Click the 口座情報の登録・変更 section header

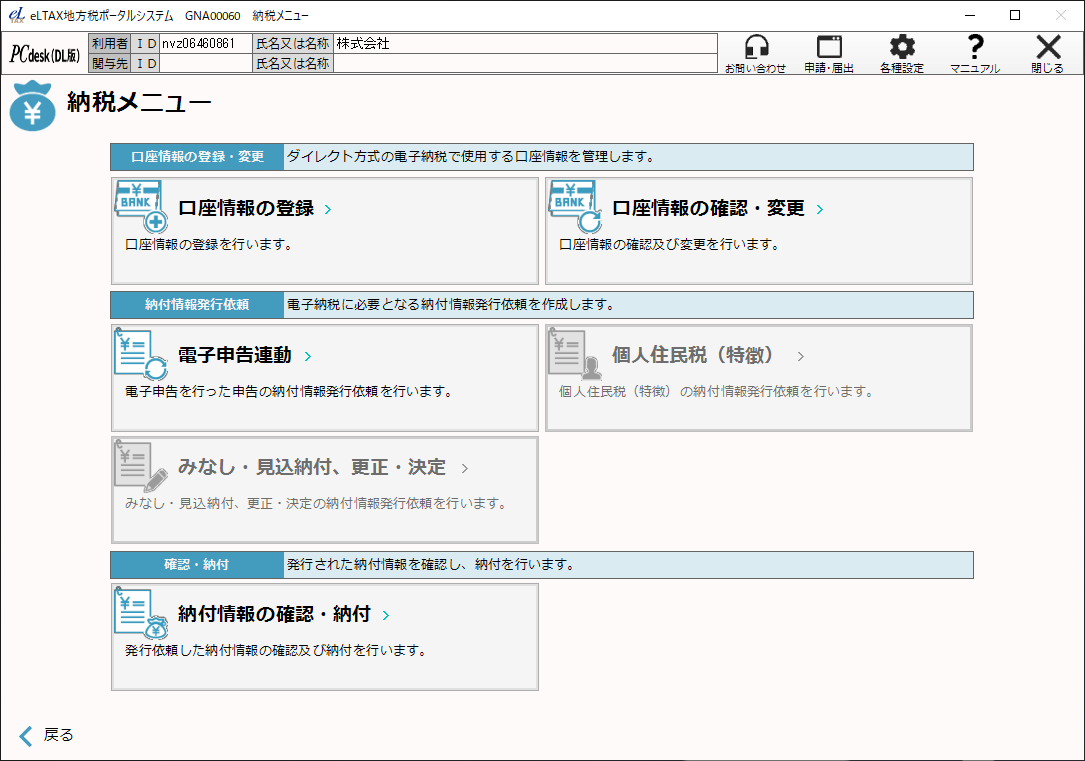pos(197,157)
